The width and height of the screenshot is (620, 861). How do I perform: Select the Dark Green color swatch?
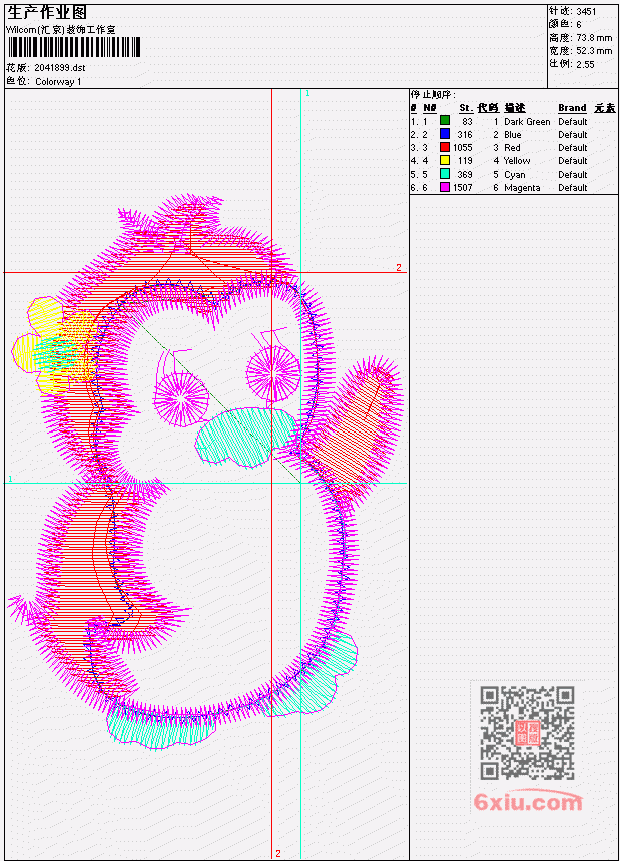tap(445, 121)
